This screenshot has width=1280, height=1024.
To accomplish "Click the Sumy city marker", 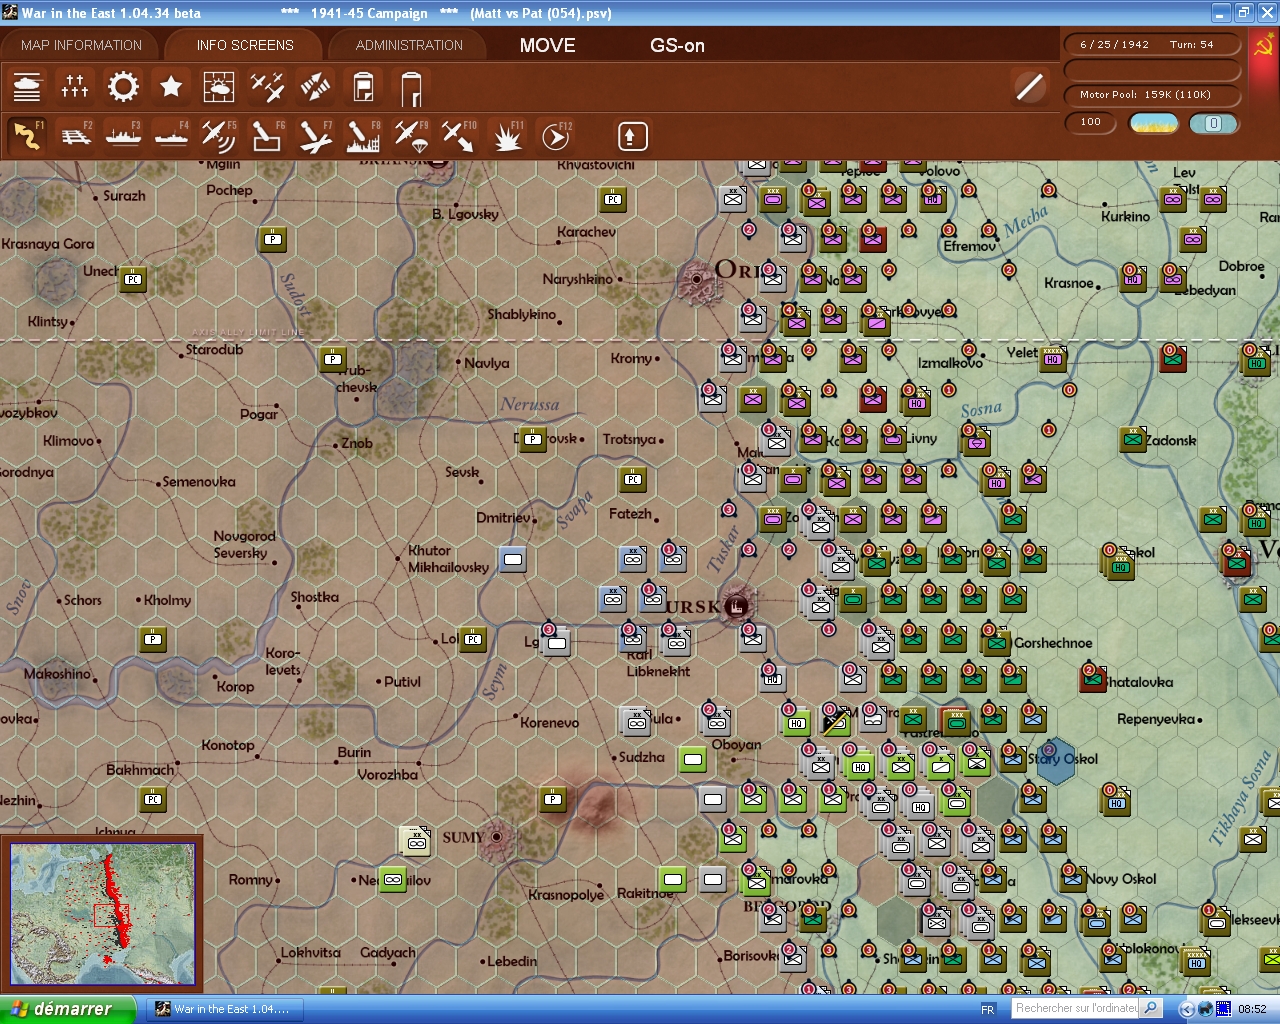I will tap(497, 837).
